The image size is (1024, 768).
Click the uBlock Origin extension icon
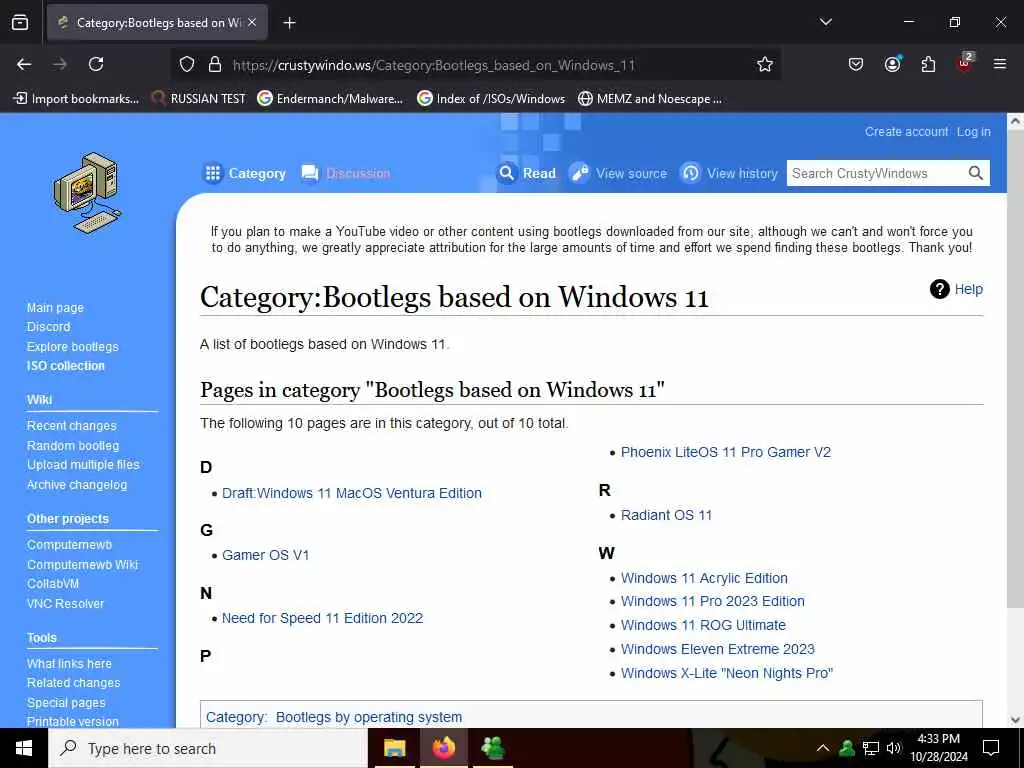[x=965, y=63]
